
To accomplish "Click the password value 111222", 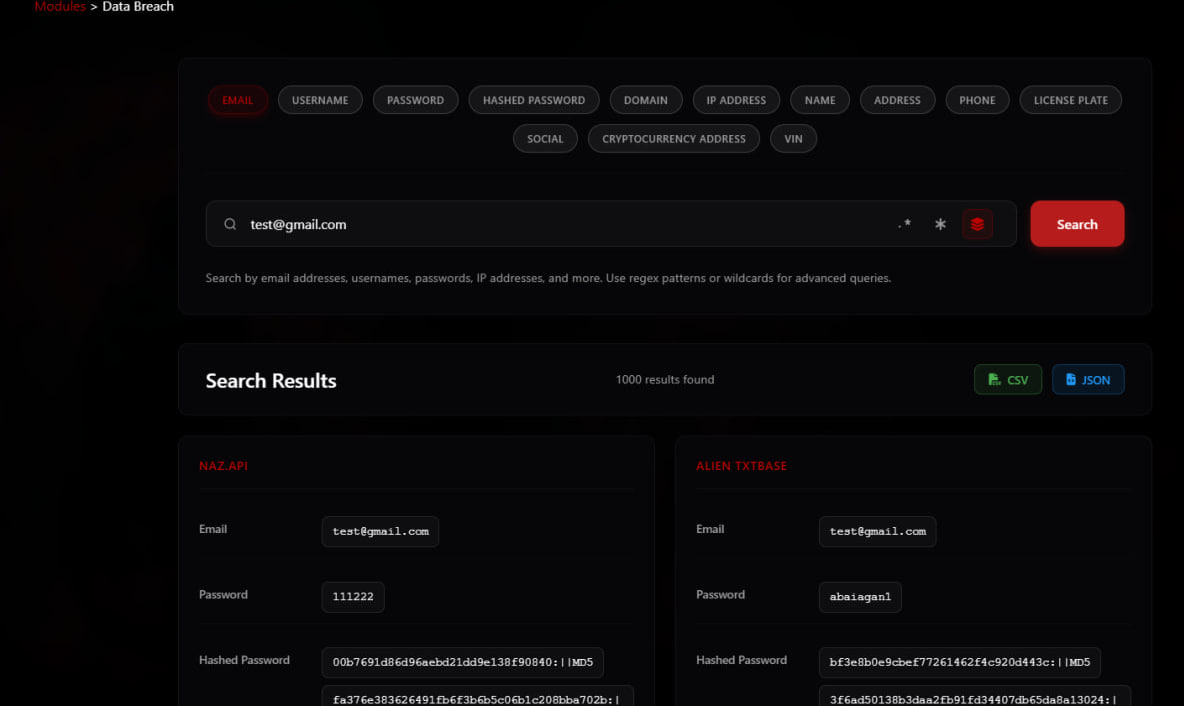I will click(353, 597).
